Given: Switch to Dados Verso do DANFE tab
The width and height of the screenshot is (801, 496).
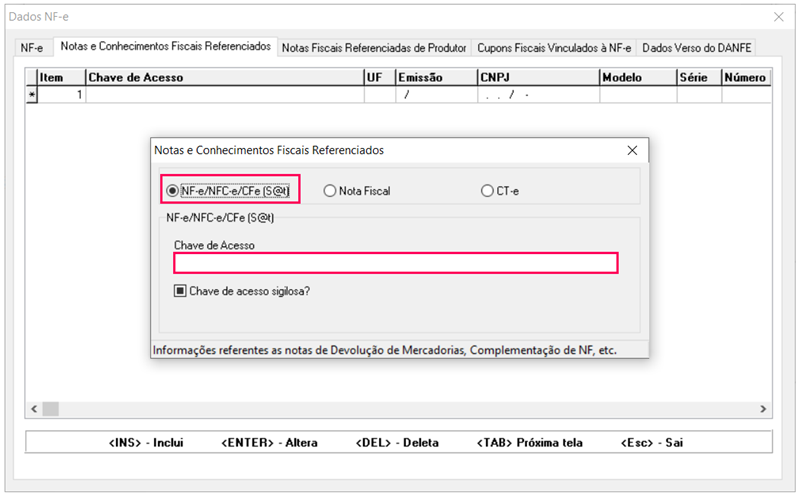Looking at the screenshot, I should pos(697,48).
